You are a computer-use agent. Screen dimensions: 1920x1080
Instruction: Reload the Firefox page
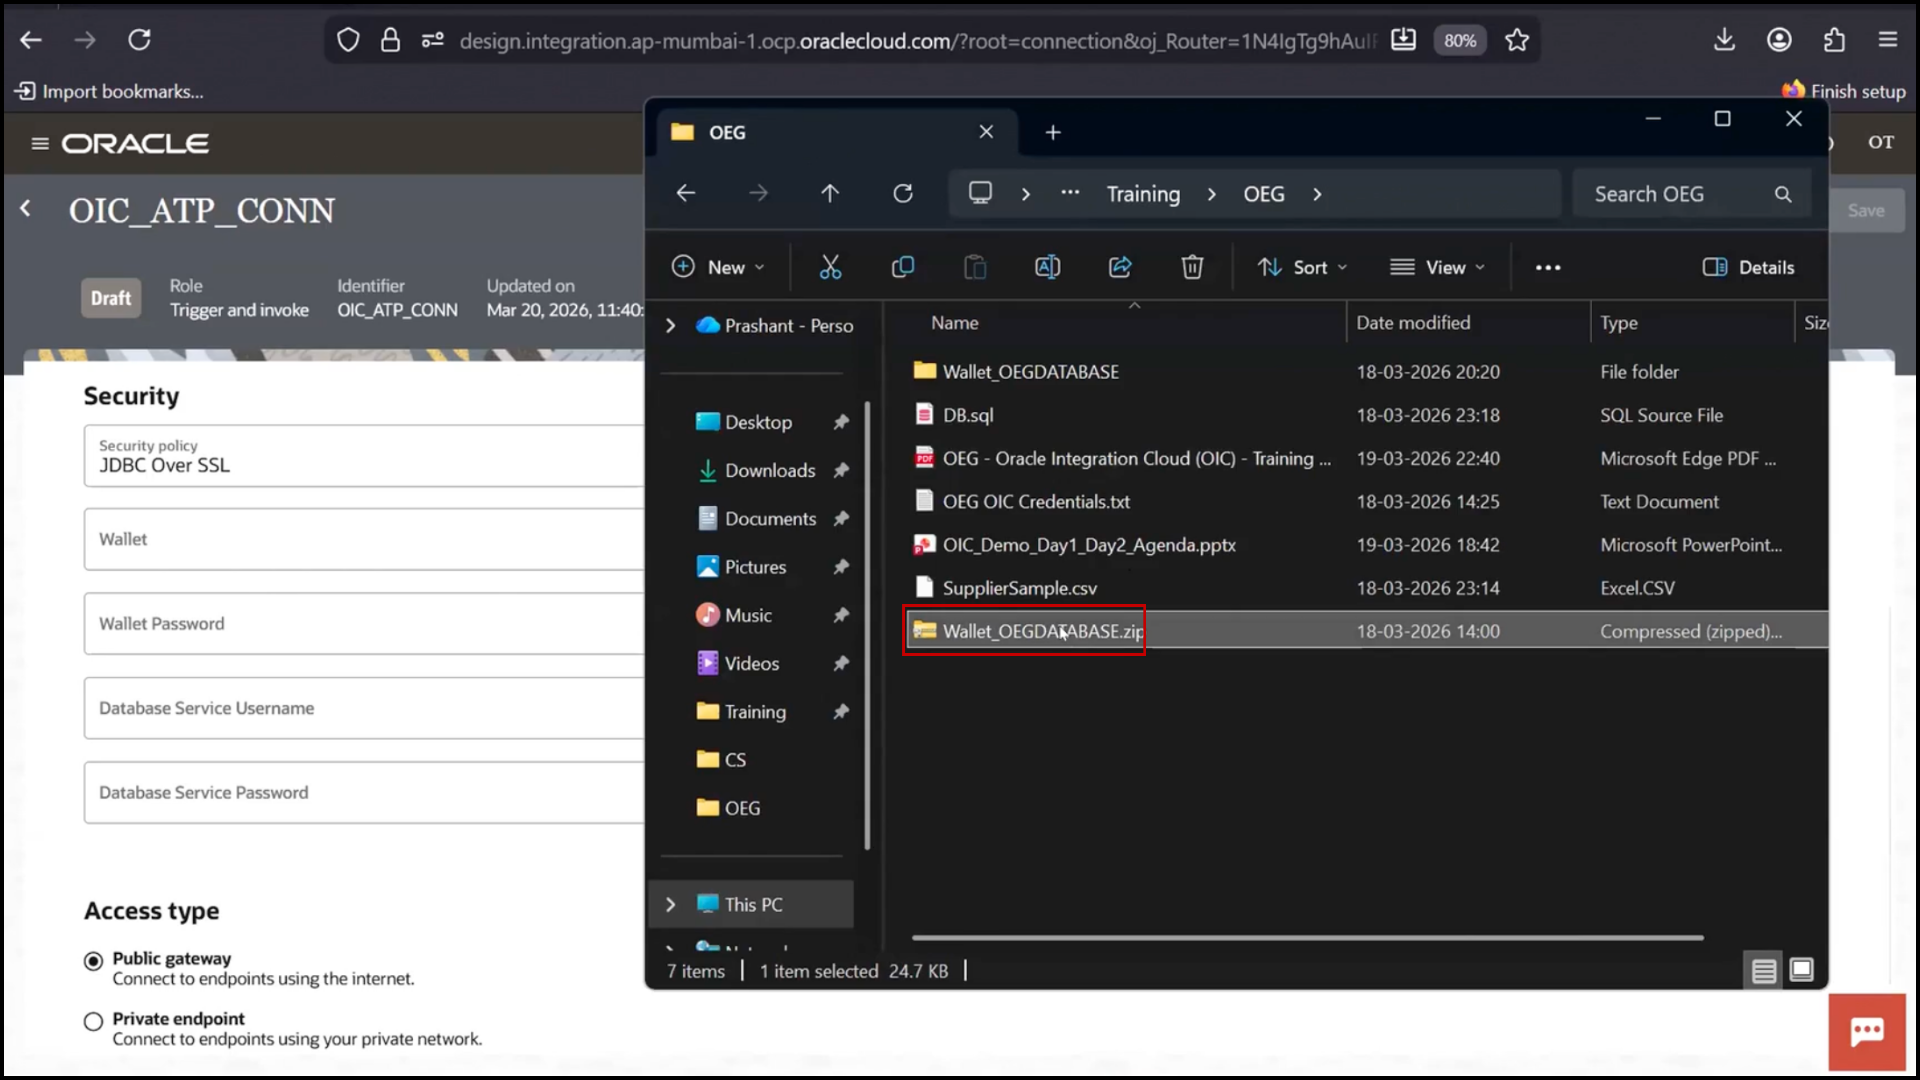pos(139,40)
